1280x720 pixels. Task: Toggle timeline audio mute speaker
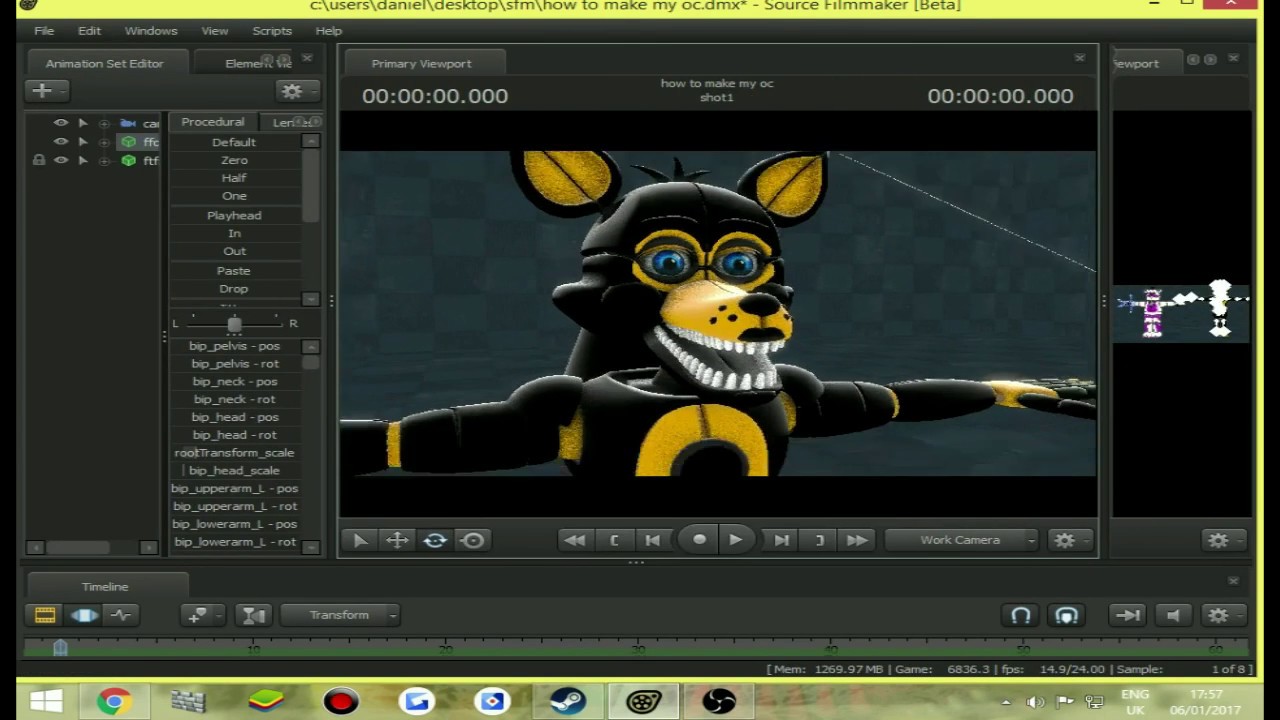pos(1173,615)
